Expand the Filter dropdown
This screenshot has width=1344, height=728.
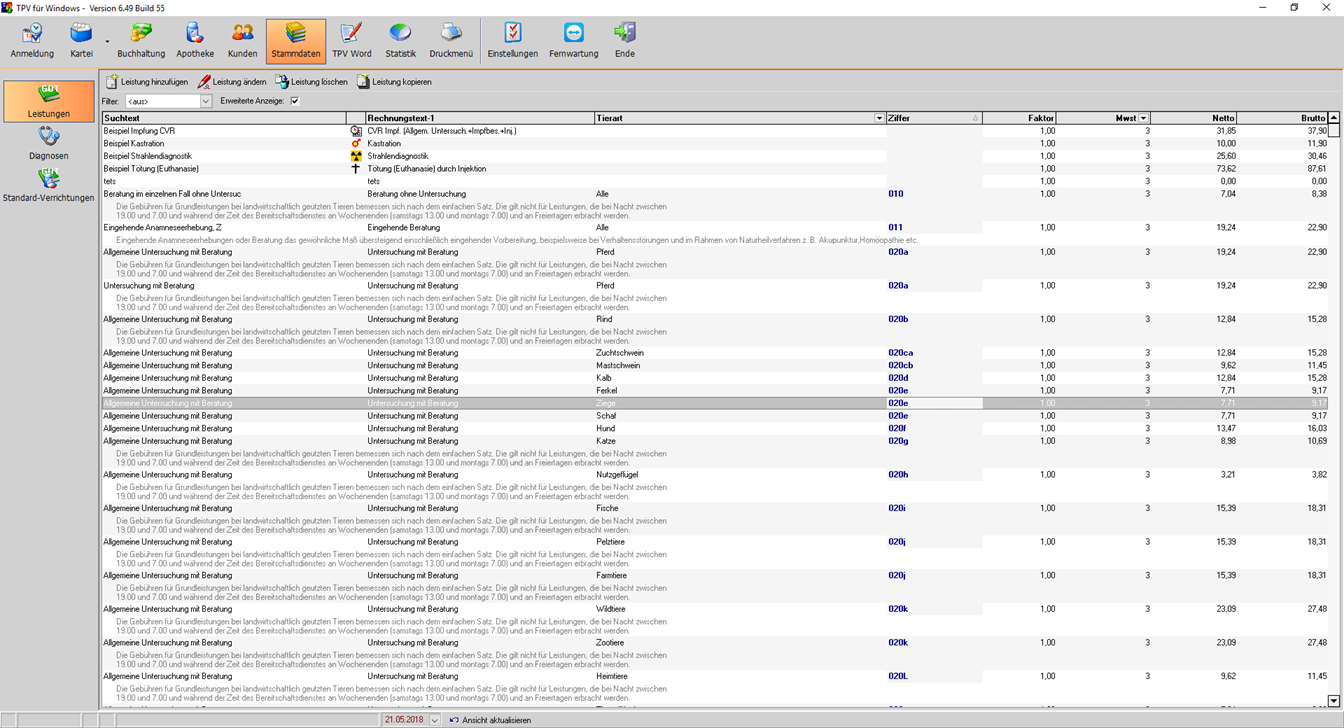(x=206, y=101)
